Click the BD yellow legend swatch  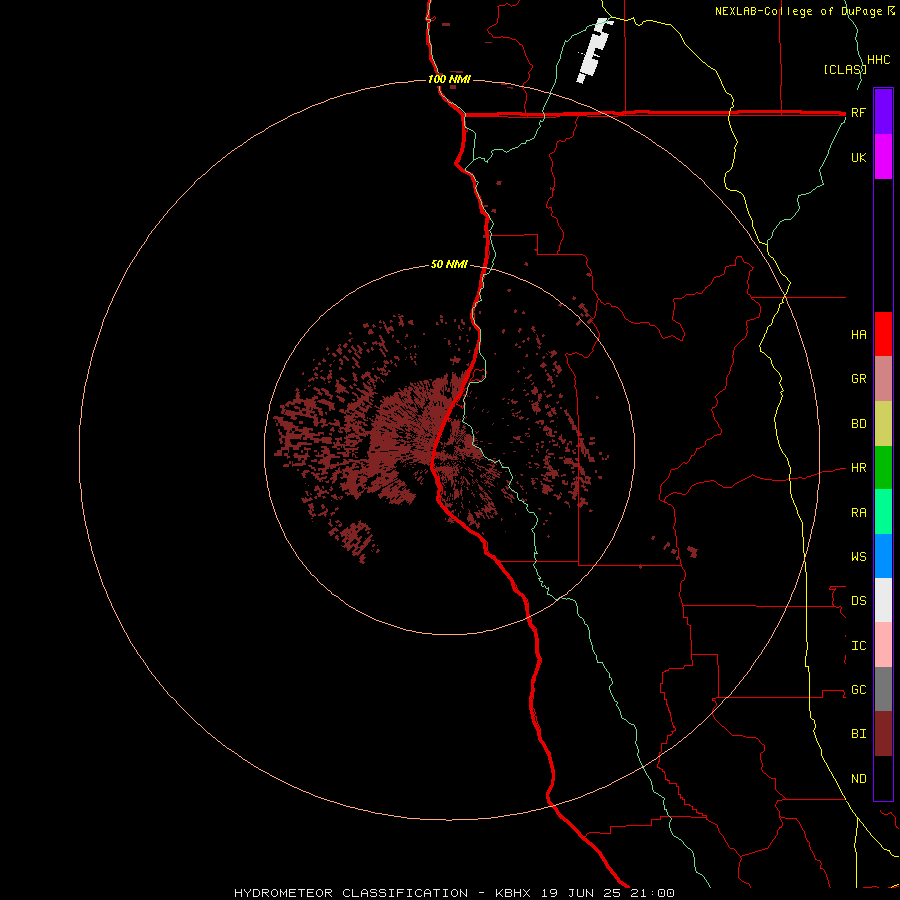pos(883,424)
